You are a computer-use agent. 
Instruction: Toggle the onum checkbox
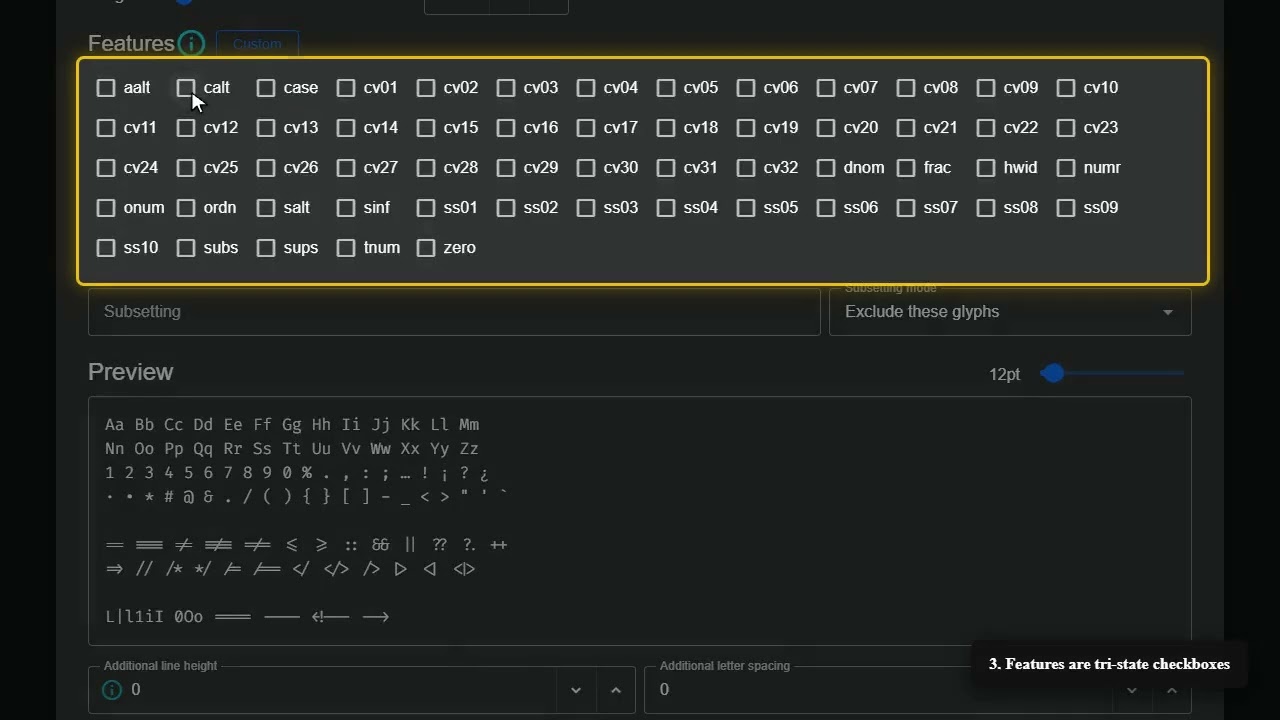(106, 208)
